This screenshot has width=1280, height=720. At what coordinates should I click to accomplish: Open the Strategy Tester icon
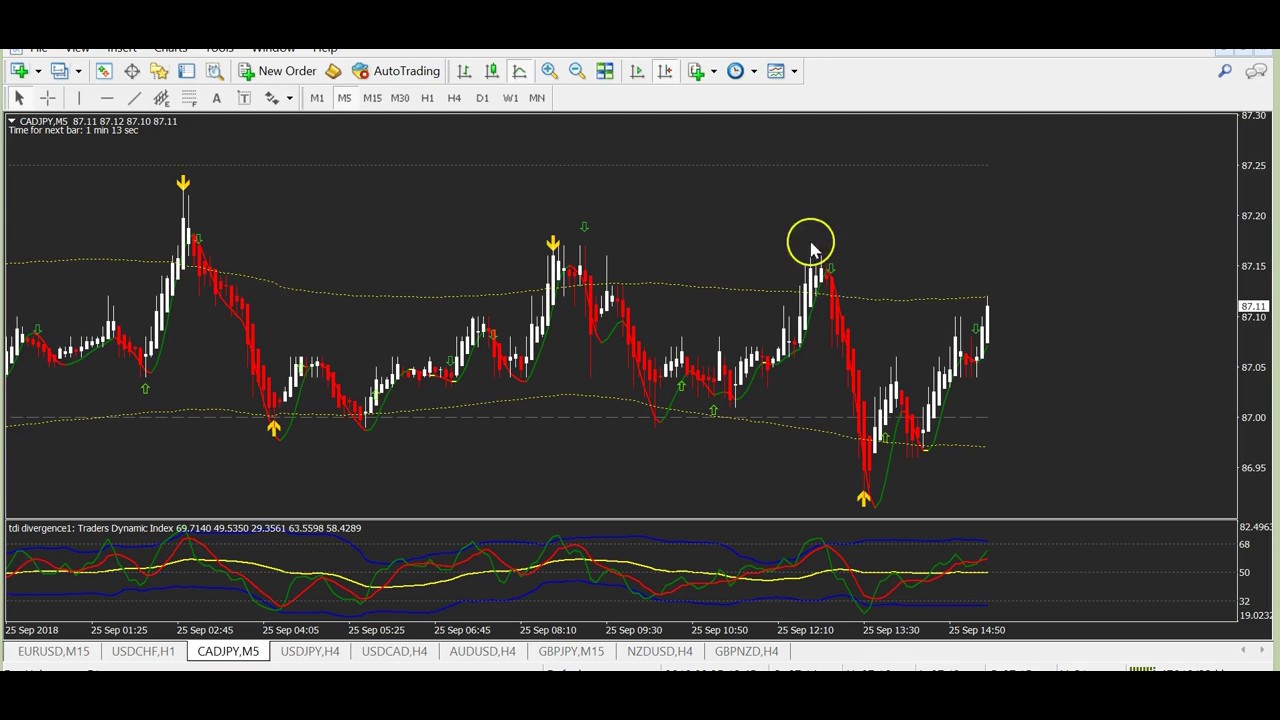click(x=214, y=71)
